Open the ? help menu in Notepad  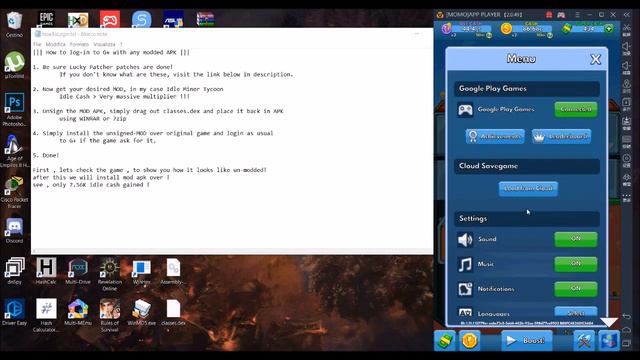point(121,44)
